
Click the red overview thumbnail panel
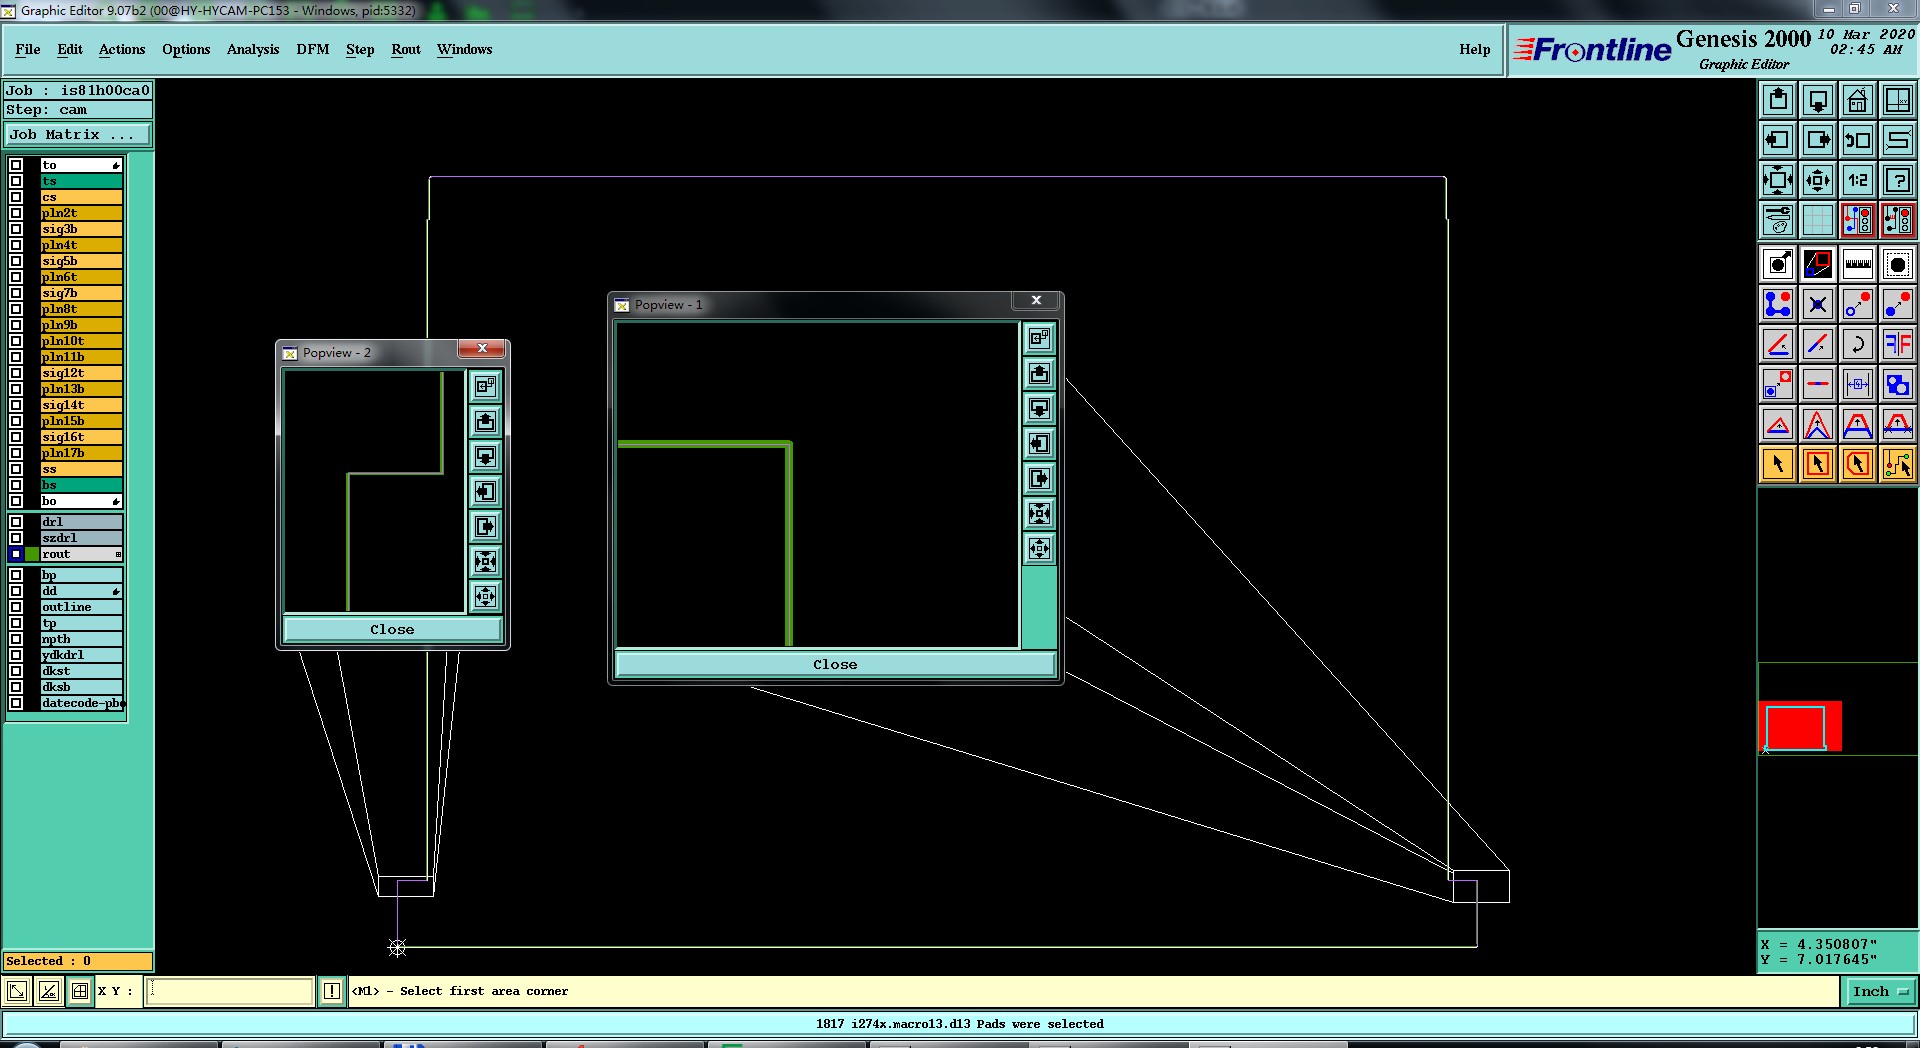1800,726
